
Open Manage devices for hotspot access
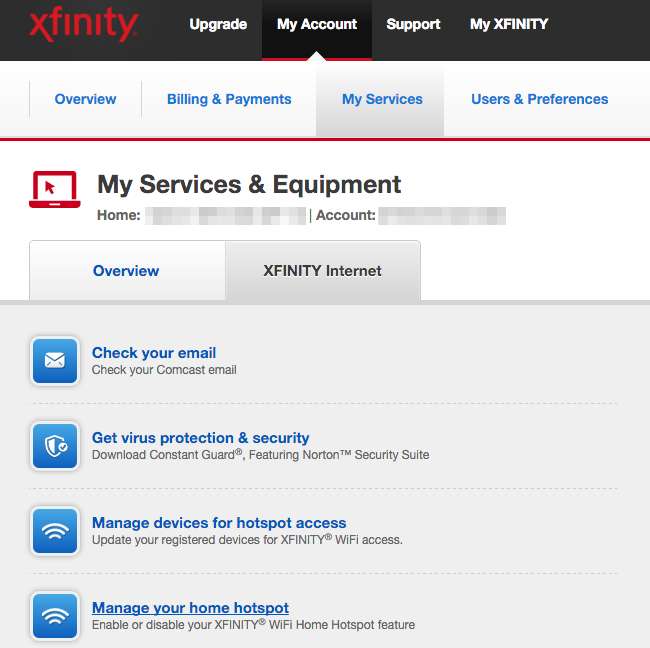219,523
